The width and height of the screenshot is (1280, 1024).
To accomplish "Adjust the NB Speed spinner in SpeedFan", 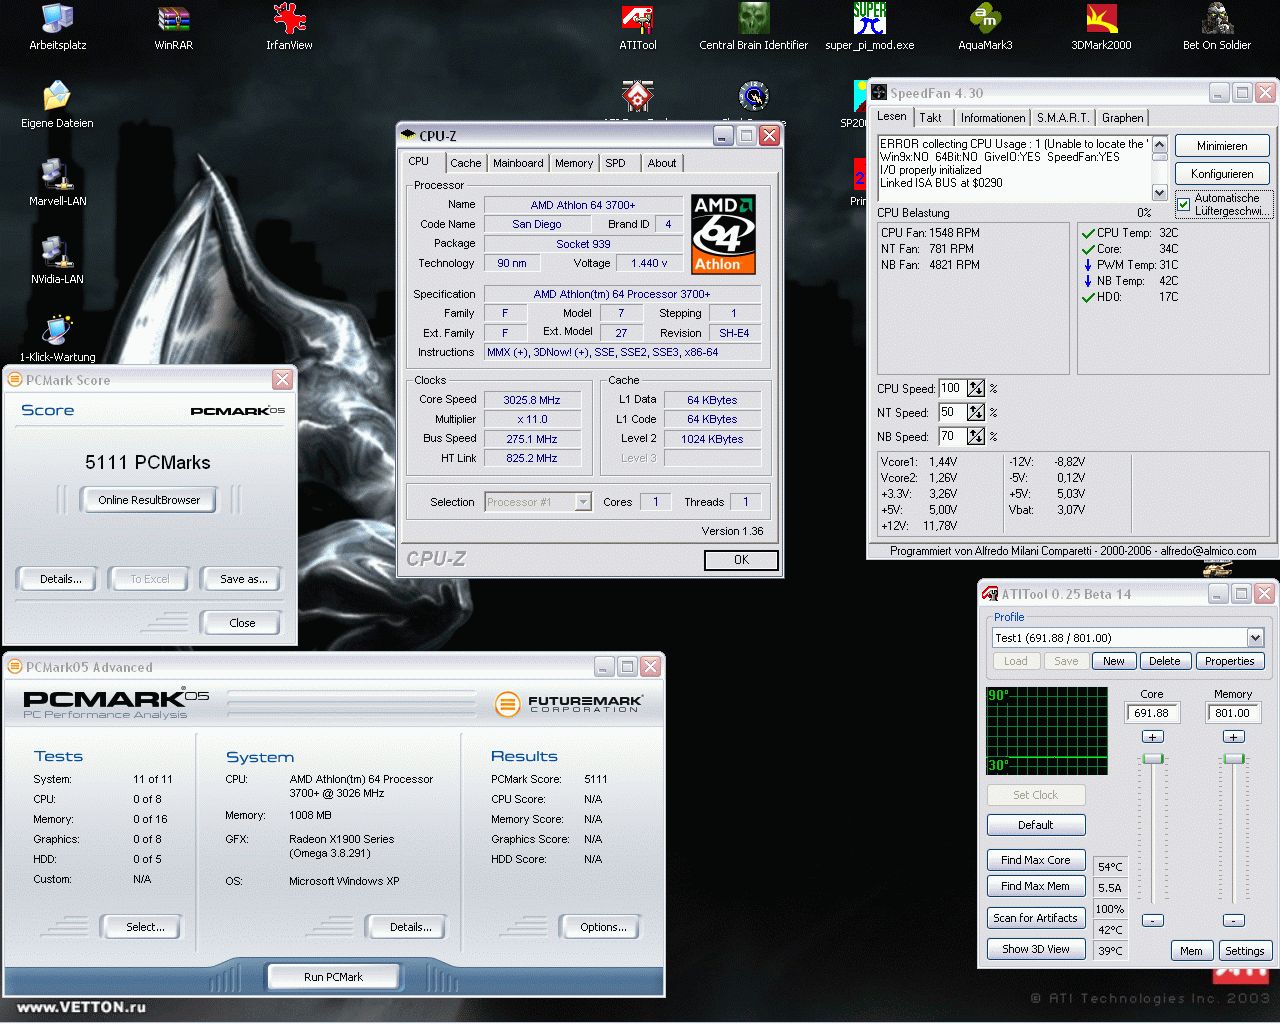I will (975, 437).
